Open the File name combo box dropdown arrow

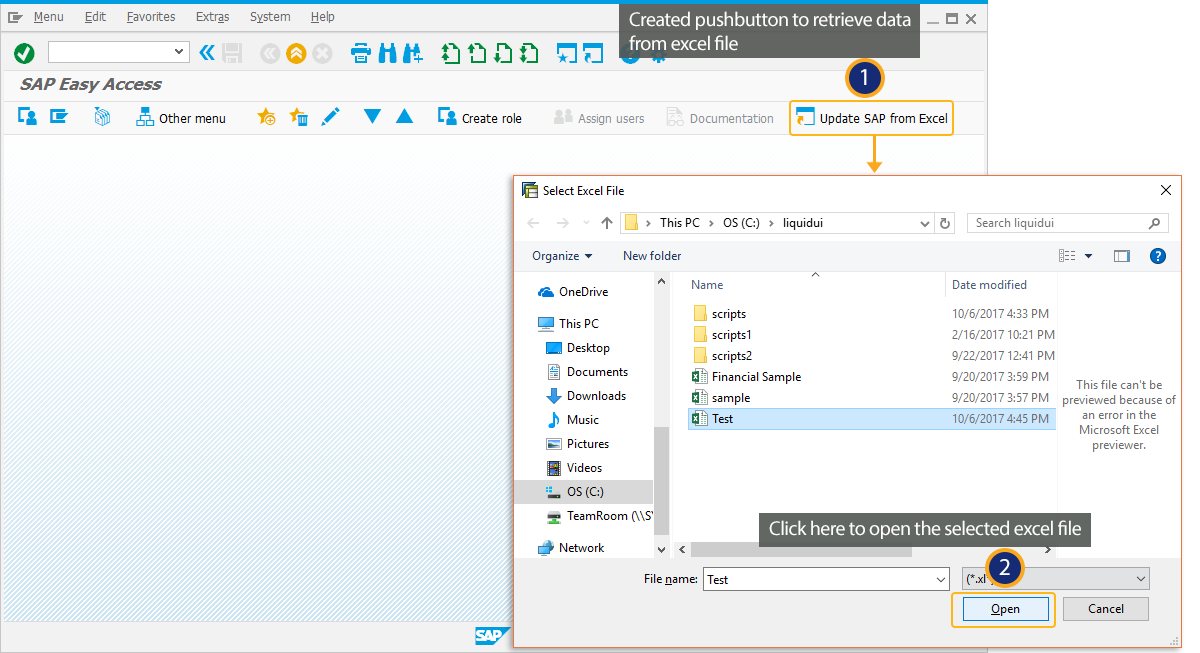(x=940, y=579)
